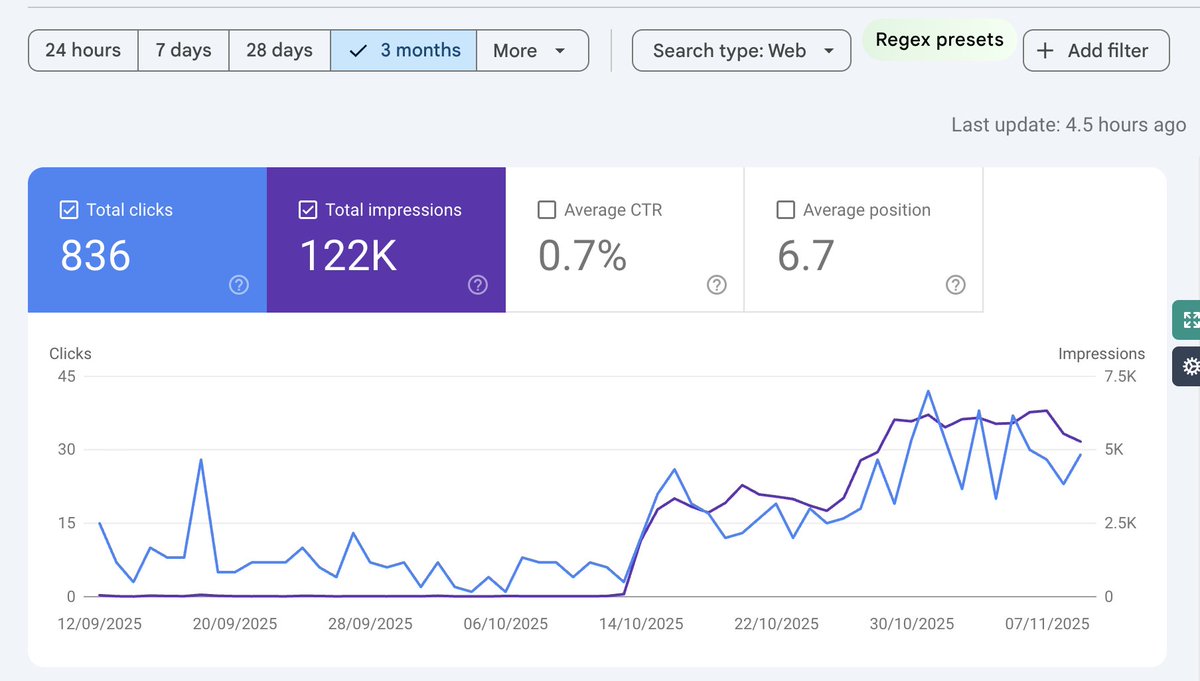Enable the Average position checkbox

point(786,210)
